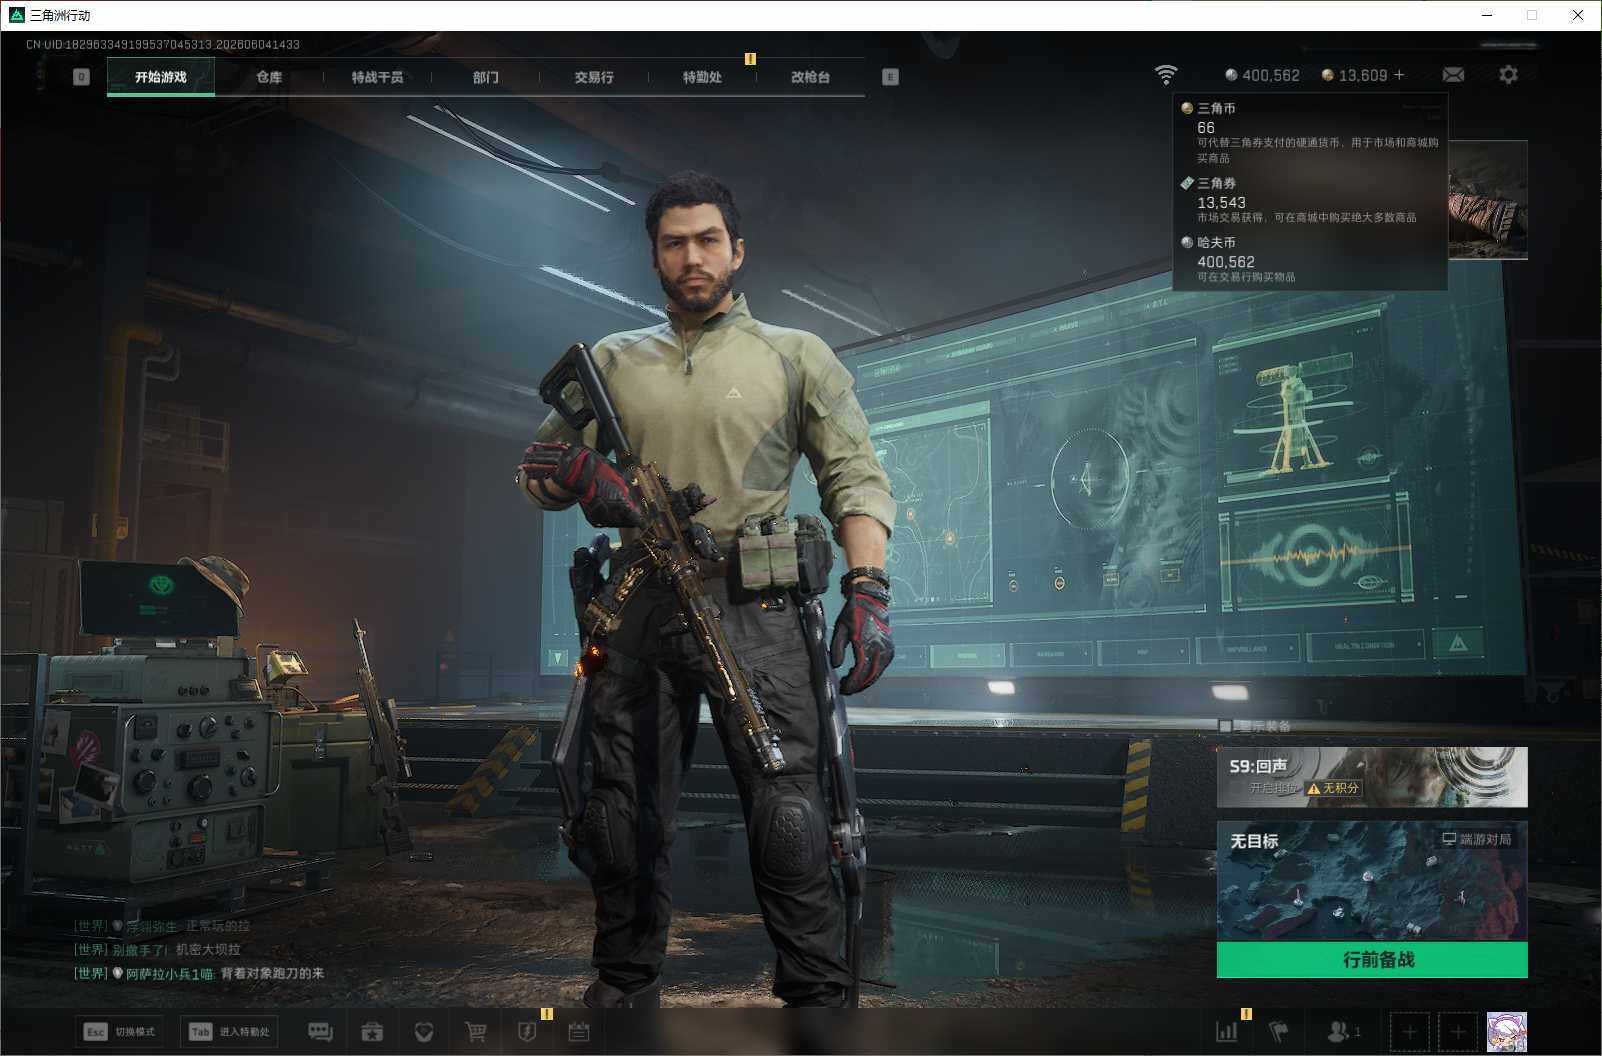Click the green 行前备战 button
Viewport: 1602px width, 1056px height.
(x=1372, y=960)
